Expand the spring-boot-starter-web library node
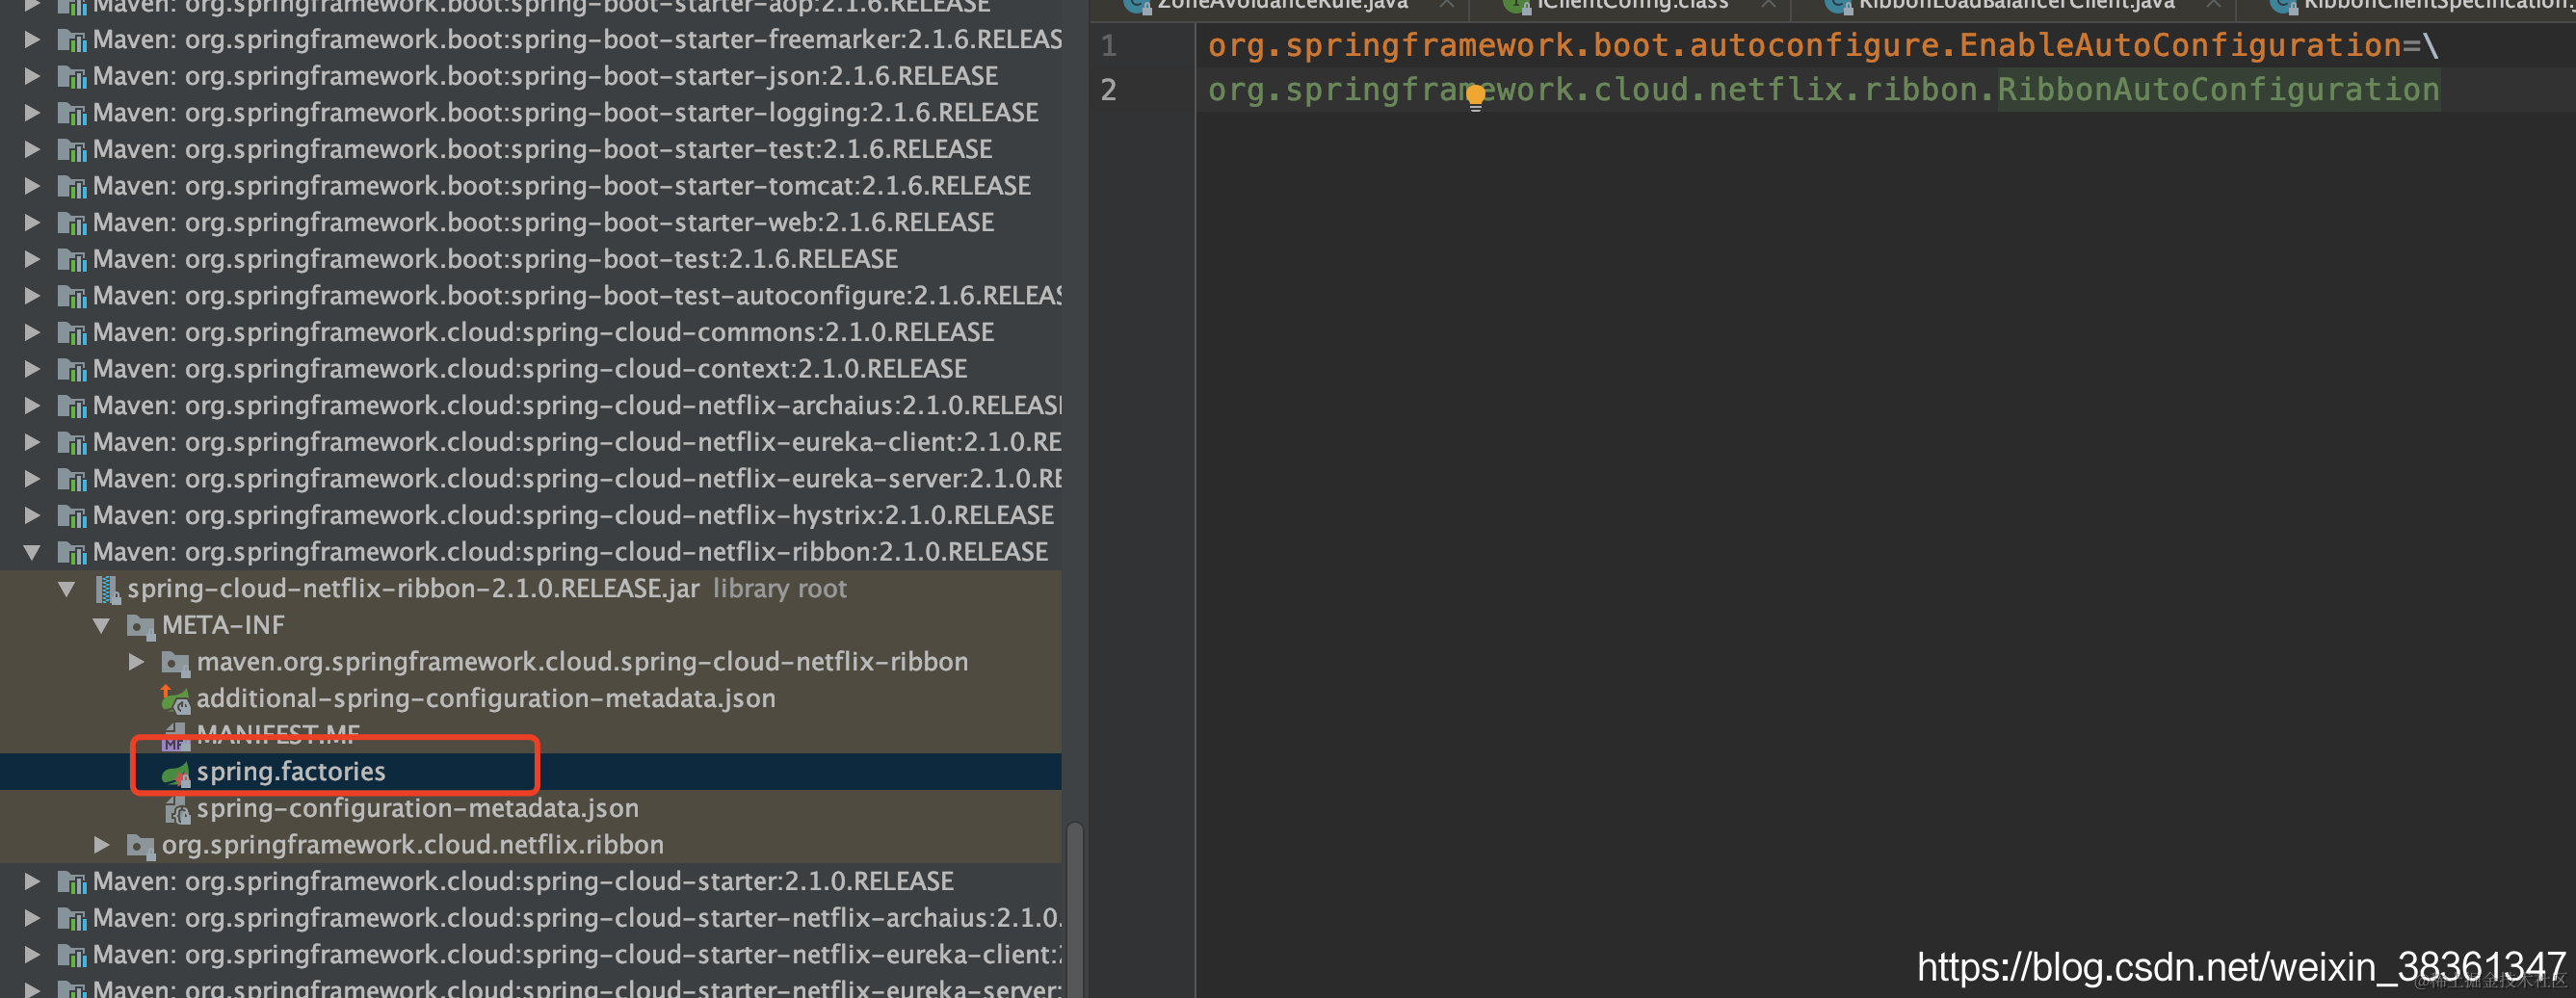 pyautogui.click(x=32, y=222)
